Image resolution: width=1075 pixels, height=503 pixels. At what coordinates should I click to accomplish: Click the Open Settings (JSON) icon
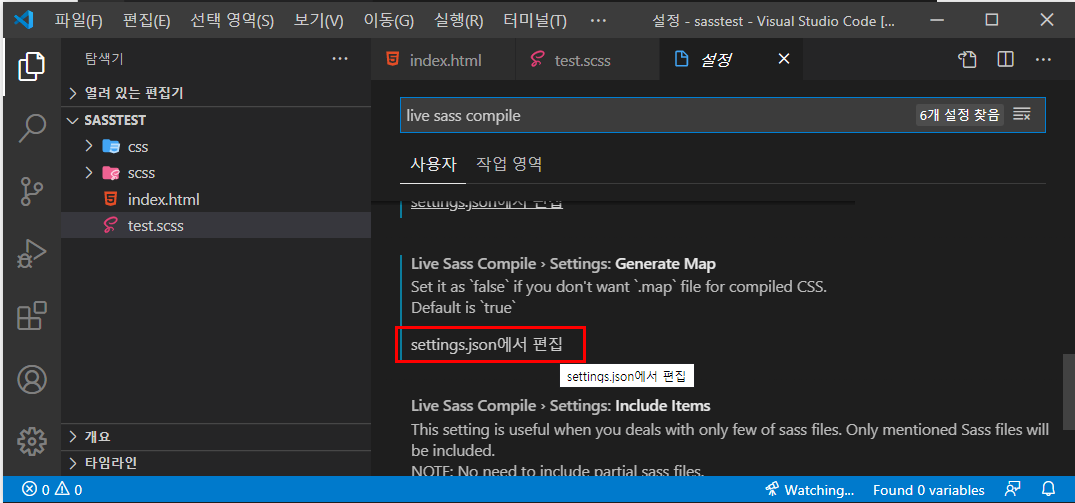[967, 60]
